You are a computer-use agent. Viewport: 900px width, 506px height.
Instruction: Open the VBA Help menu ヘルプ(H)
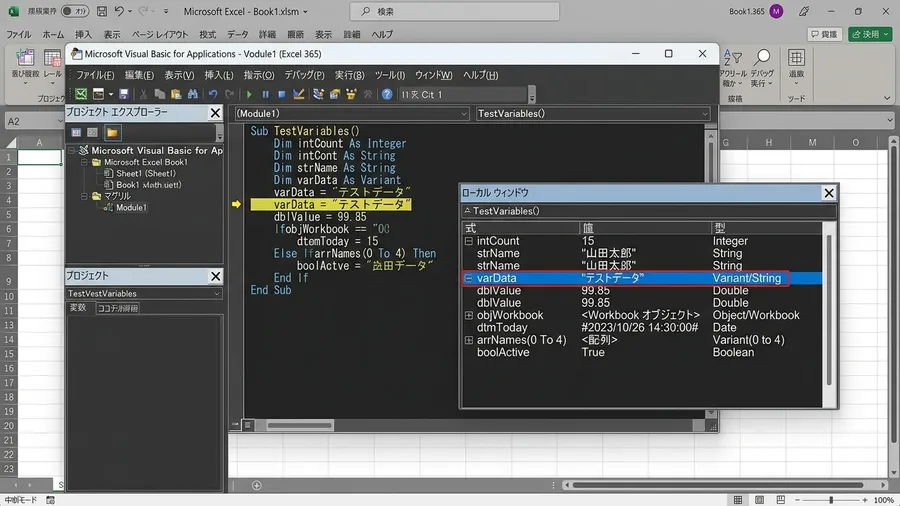tap(480, 75)
